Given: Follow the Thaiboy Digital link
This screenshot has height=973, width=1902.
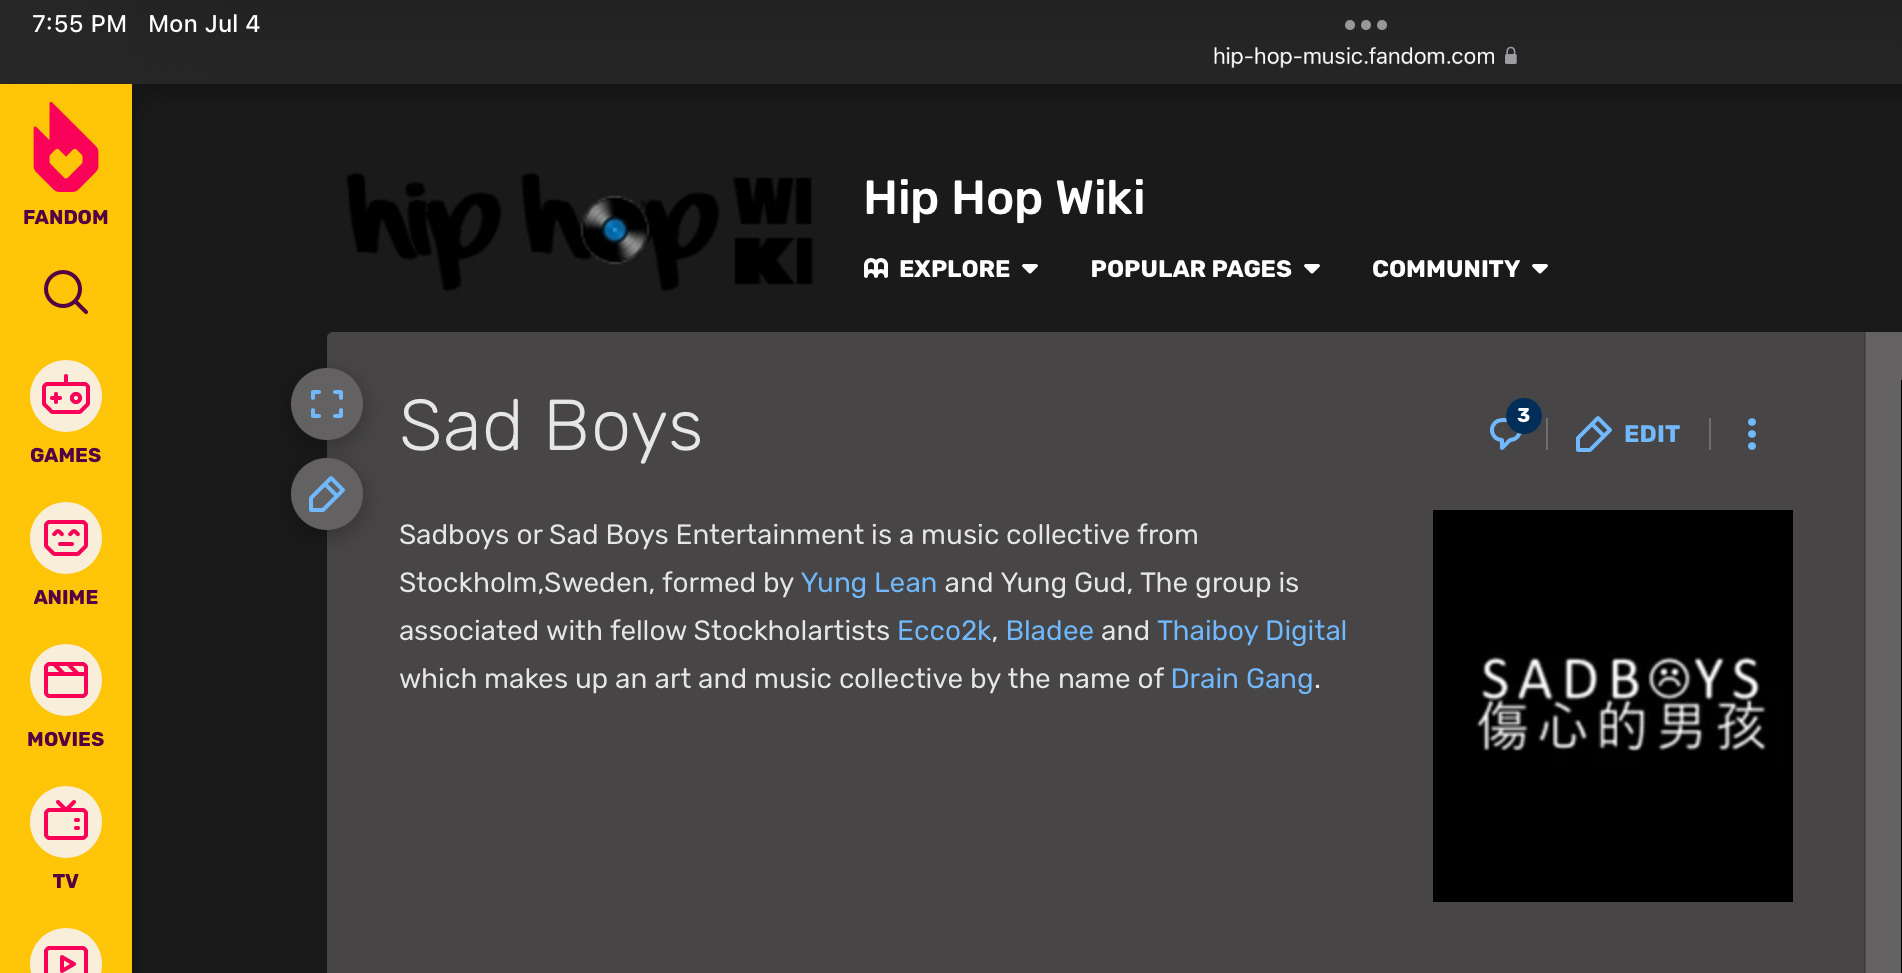Looking at the screenshot, I should pos(1251,631).
